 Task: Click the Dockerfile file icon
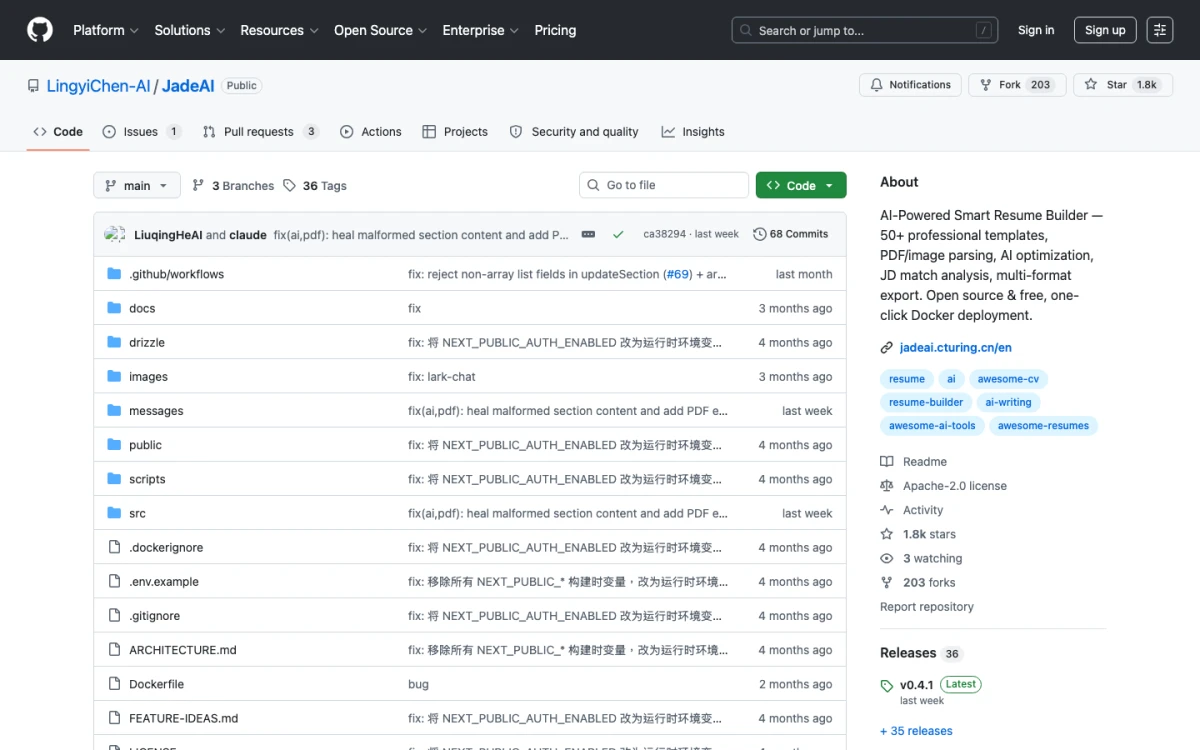[114, 684]
